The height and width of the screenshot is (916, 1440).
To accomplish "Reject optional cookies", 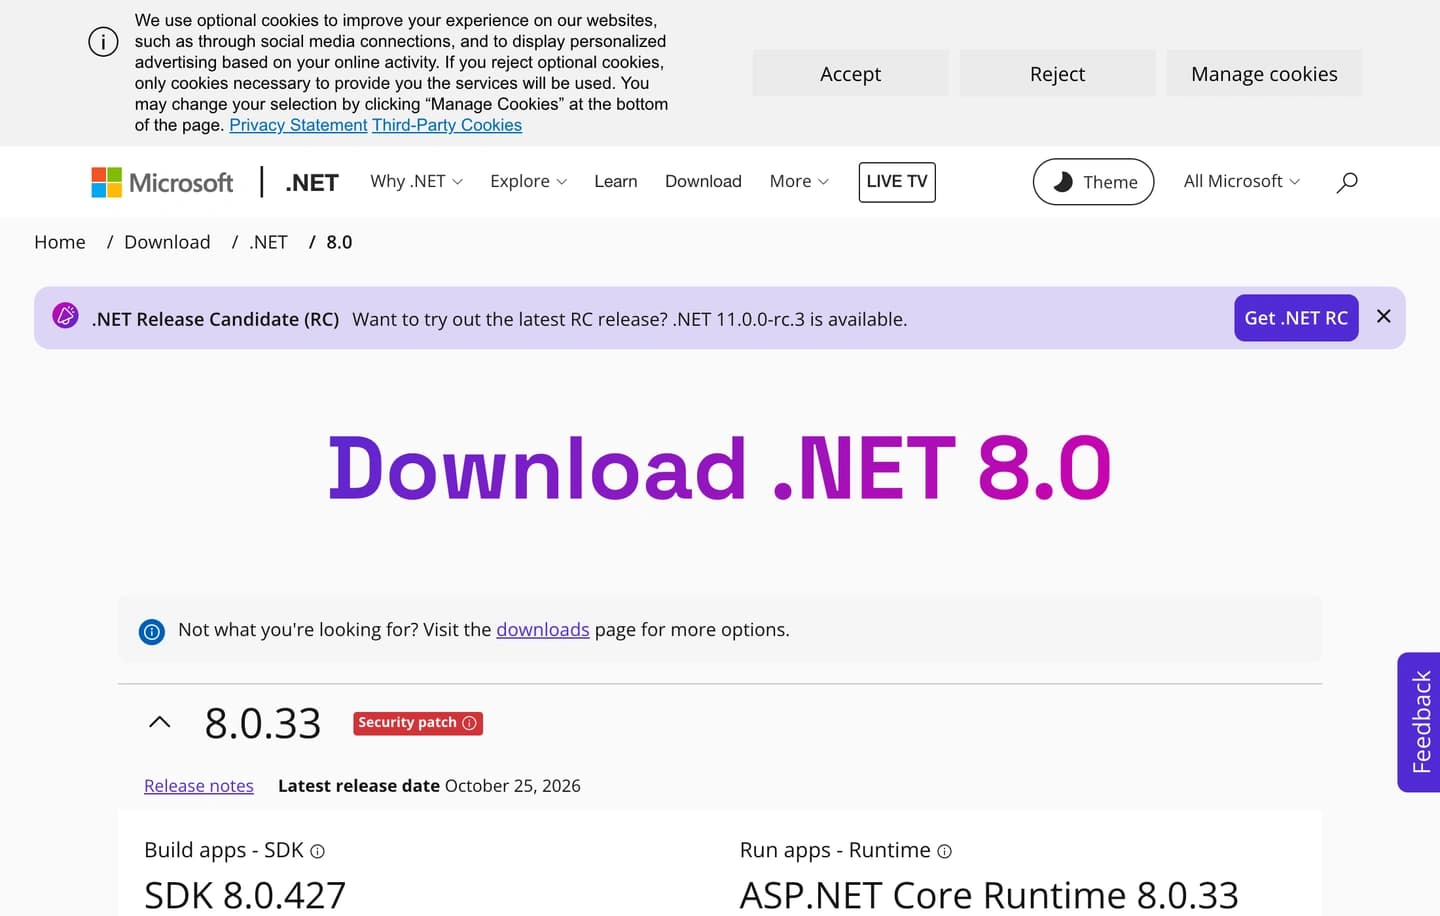I will (x=1057, y=74).
